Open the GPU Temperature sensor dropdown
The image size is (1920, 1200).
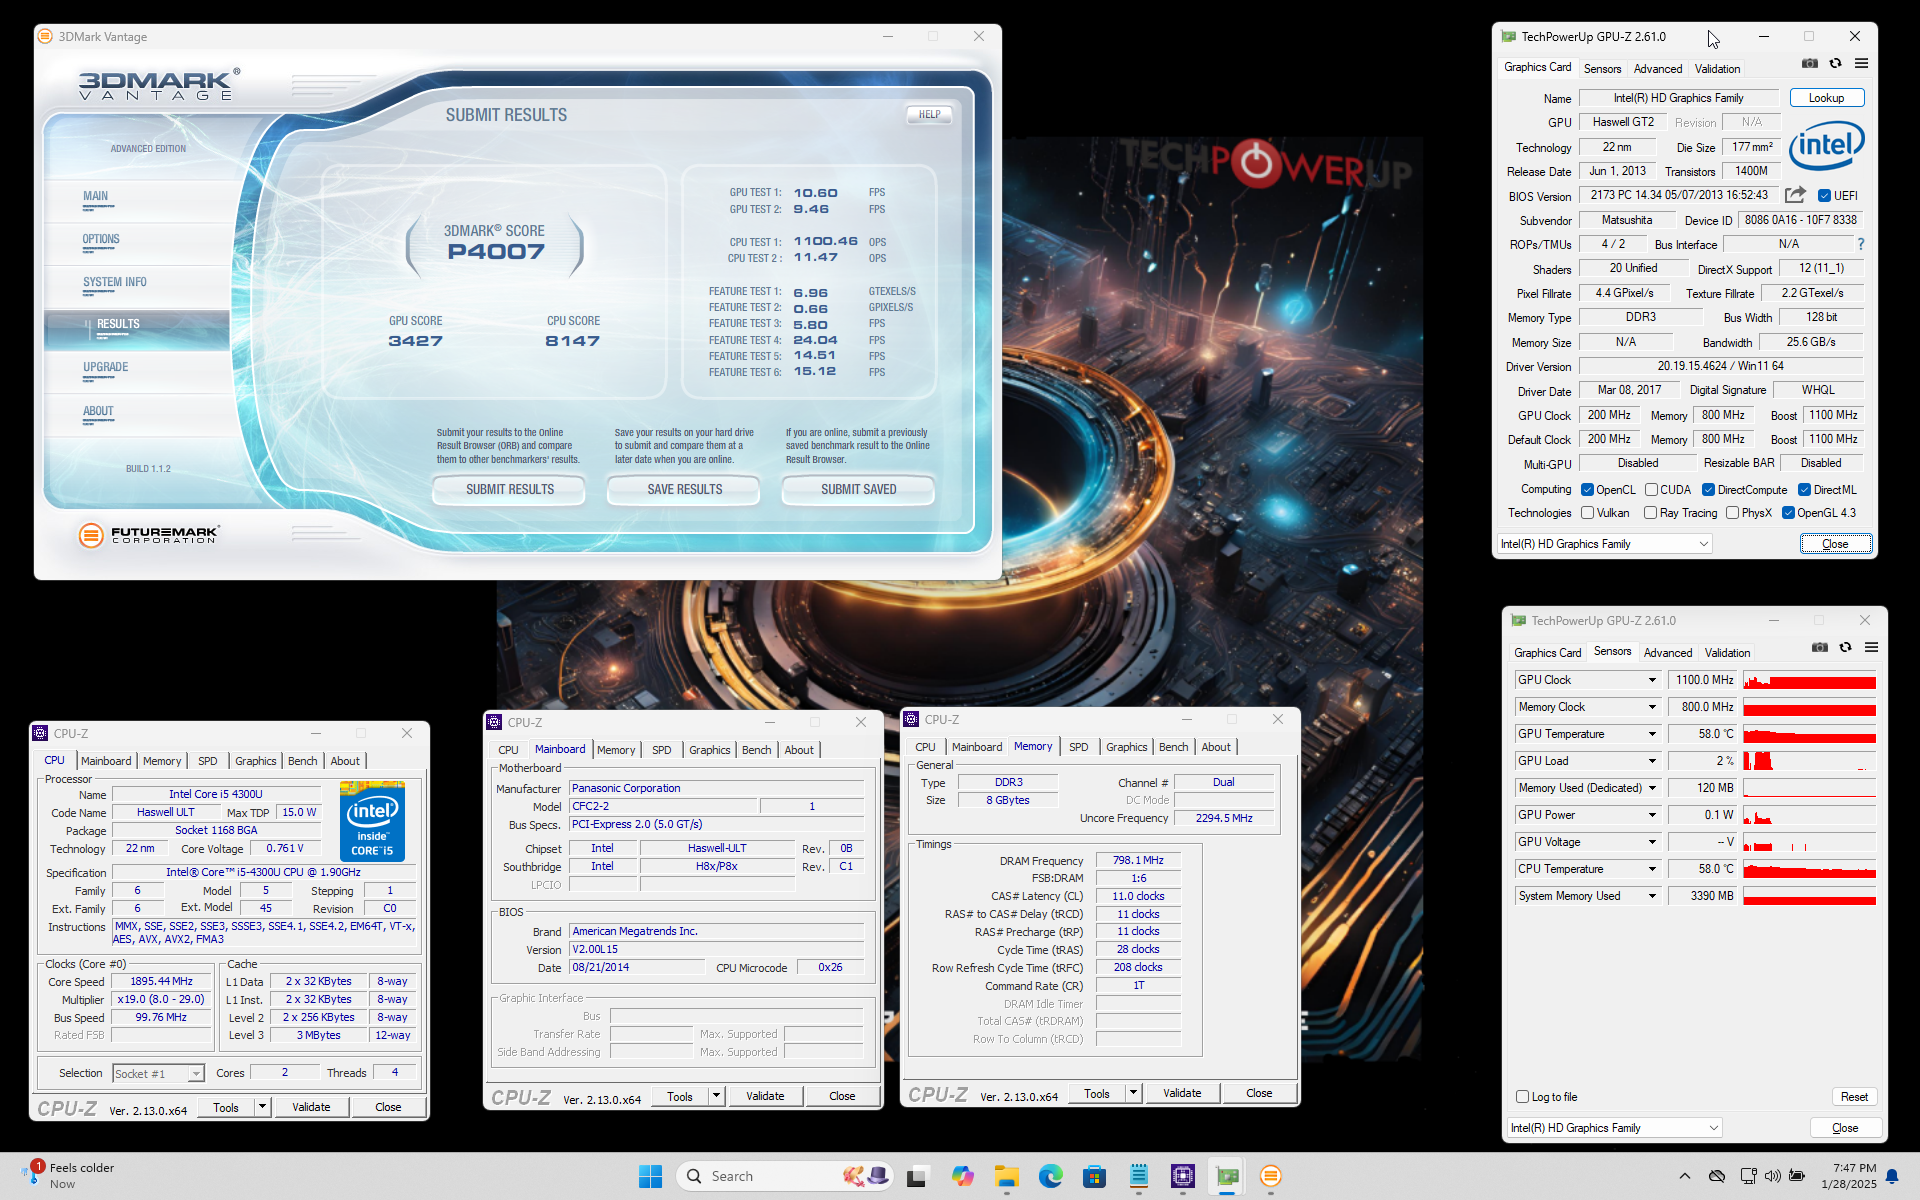coord(1652,734)
